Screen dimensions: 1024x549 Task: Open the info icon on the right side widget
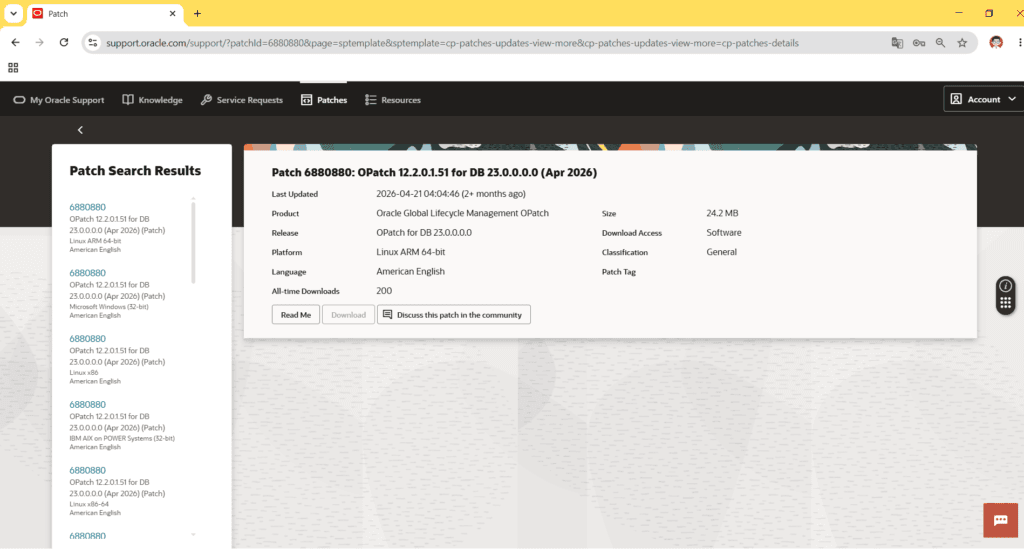[1006, 285]
